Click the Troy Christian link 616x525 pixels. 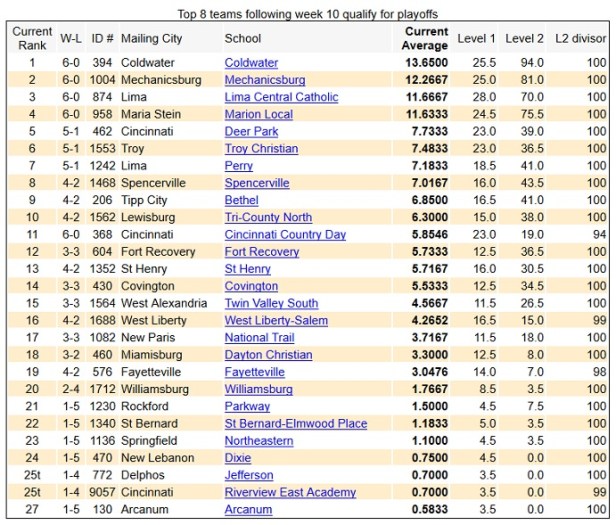tap(261, 148)
